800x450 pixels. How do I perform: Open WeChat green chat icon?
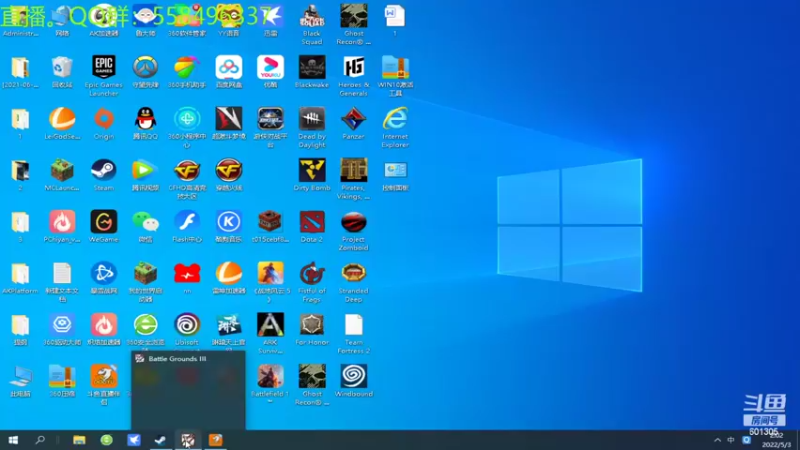coord(145,222)
